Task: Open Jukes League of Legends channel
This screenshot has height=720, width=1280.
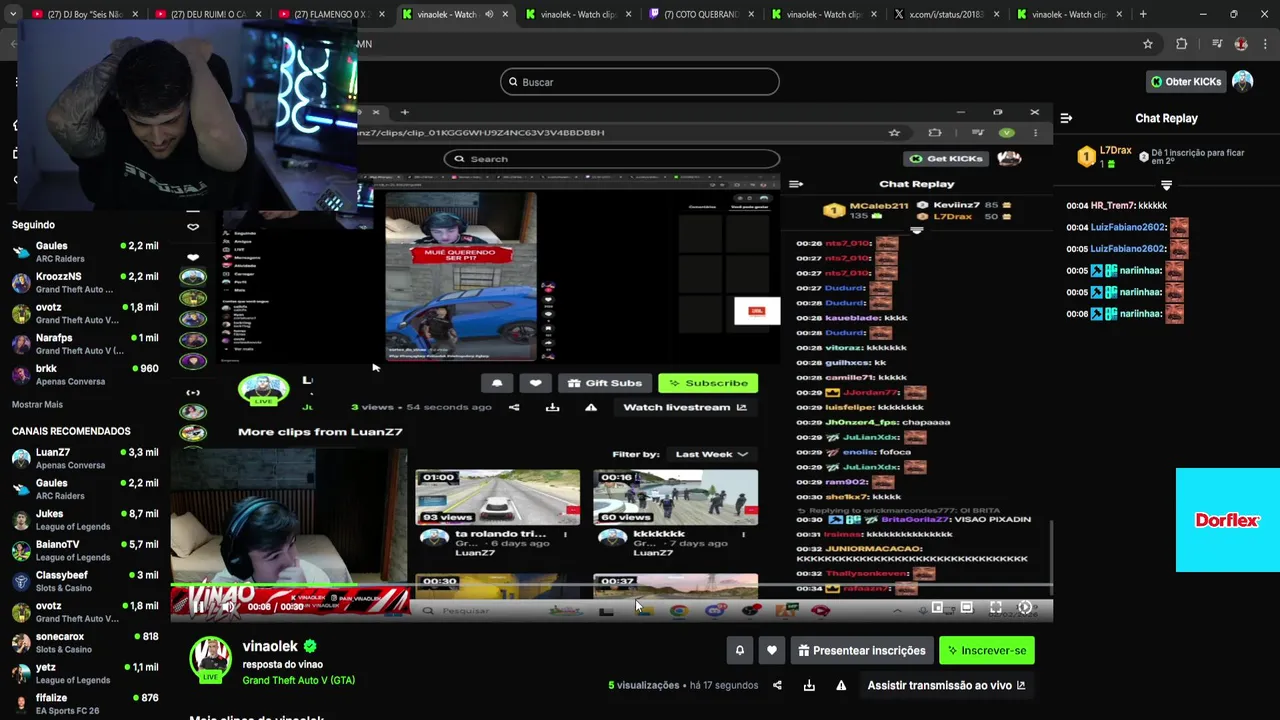Action: click(x=85, y=520)
